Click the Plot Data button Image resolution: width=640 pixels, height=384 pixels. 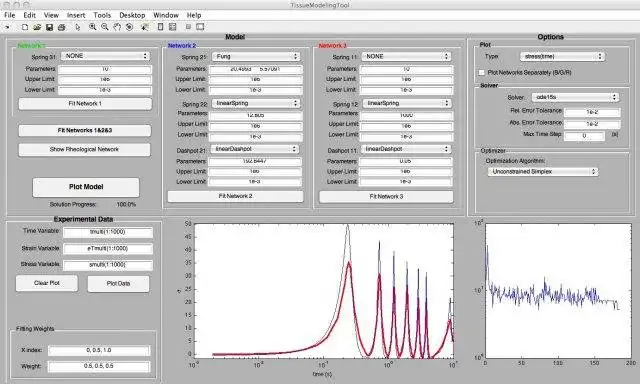pyautogui.click(x=118, y=283)
